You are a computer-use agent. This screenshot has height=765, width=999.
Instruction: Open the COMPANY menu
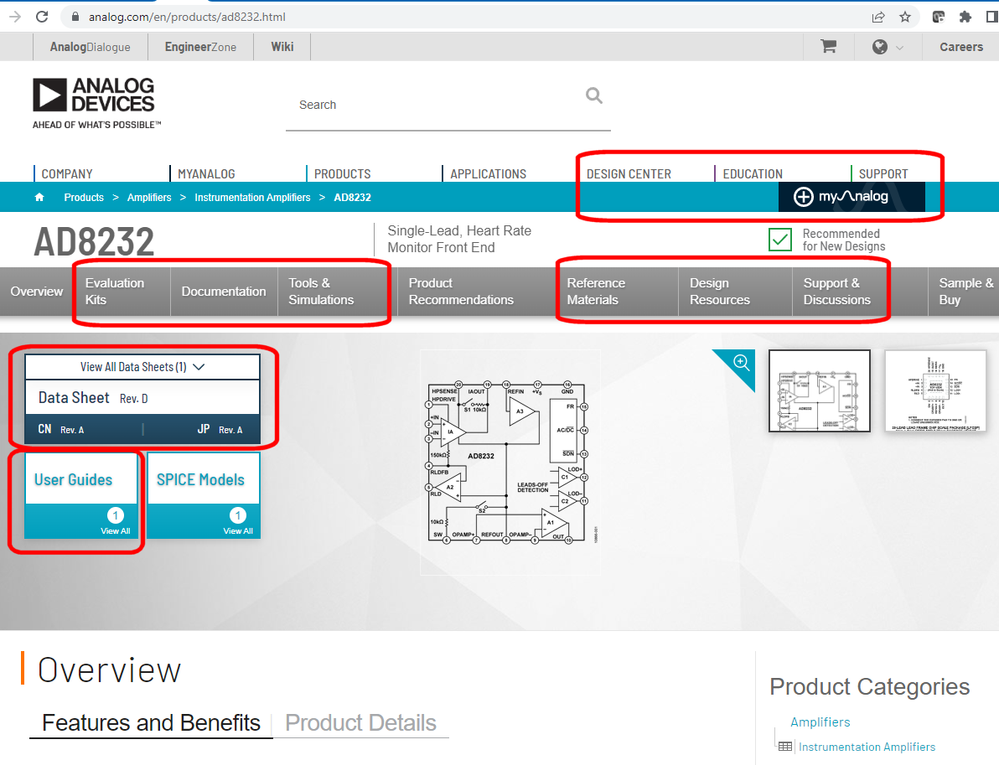[x=67, y=174]
